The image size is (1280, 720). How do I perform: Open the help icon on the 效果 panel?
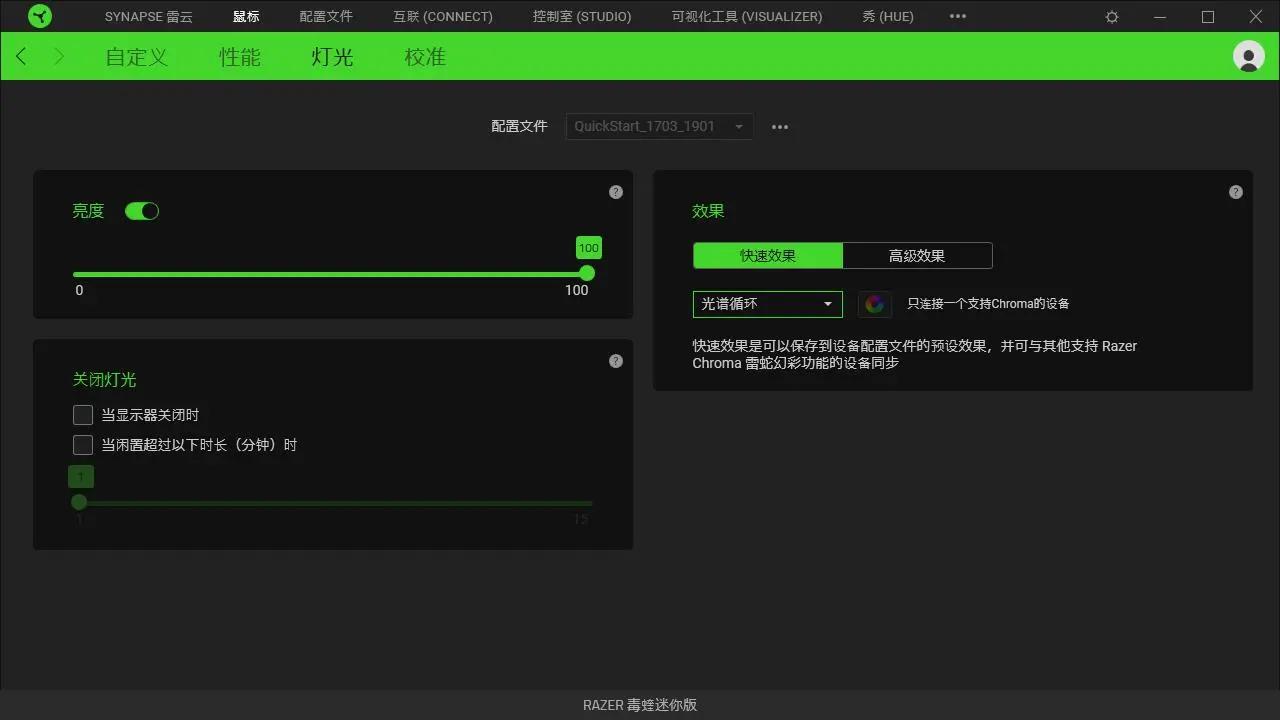[x=1236, y=191]
